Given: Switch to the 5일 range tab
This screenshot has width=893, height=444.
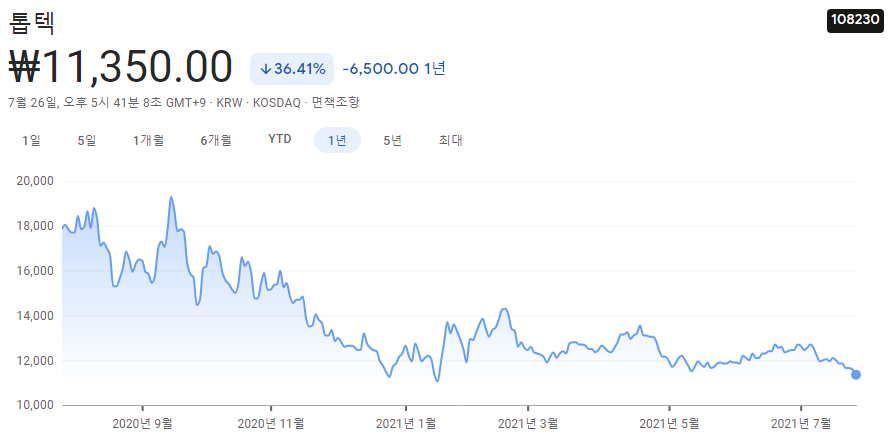Looking at the screenshot, I should pyautogui.click(x=87, y=140).
